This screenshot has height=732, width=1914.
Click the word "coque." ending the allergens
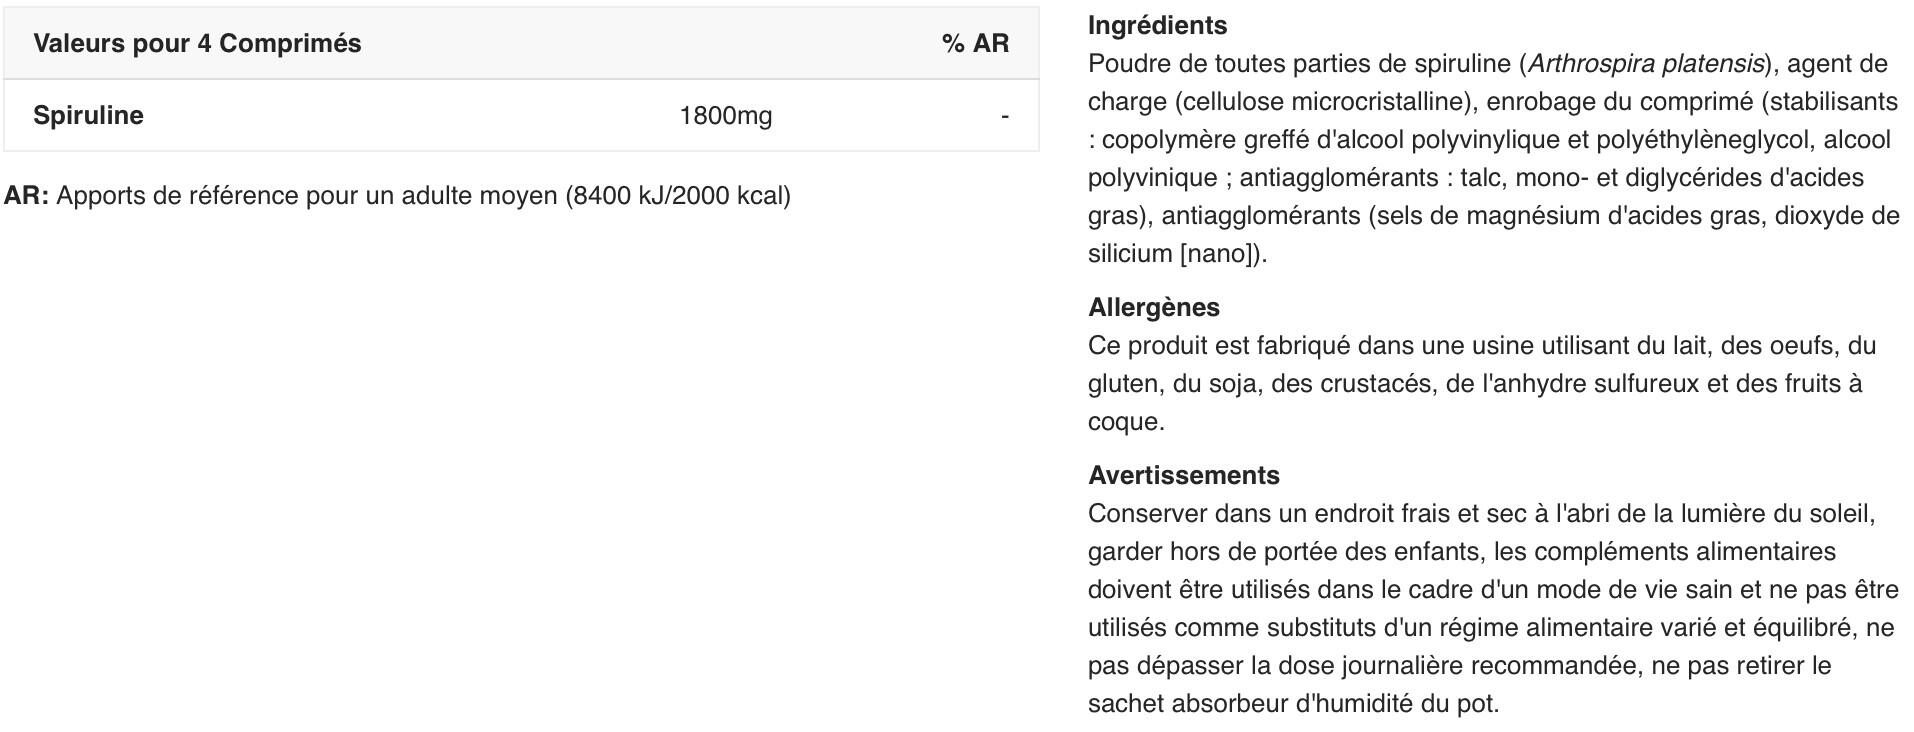click(1126, 422)
